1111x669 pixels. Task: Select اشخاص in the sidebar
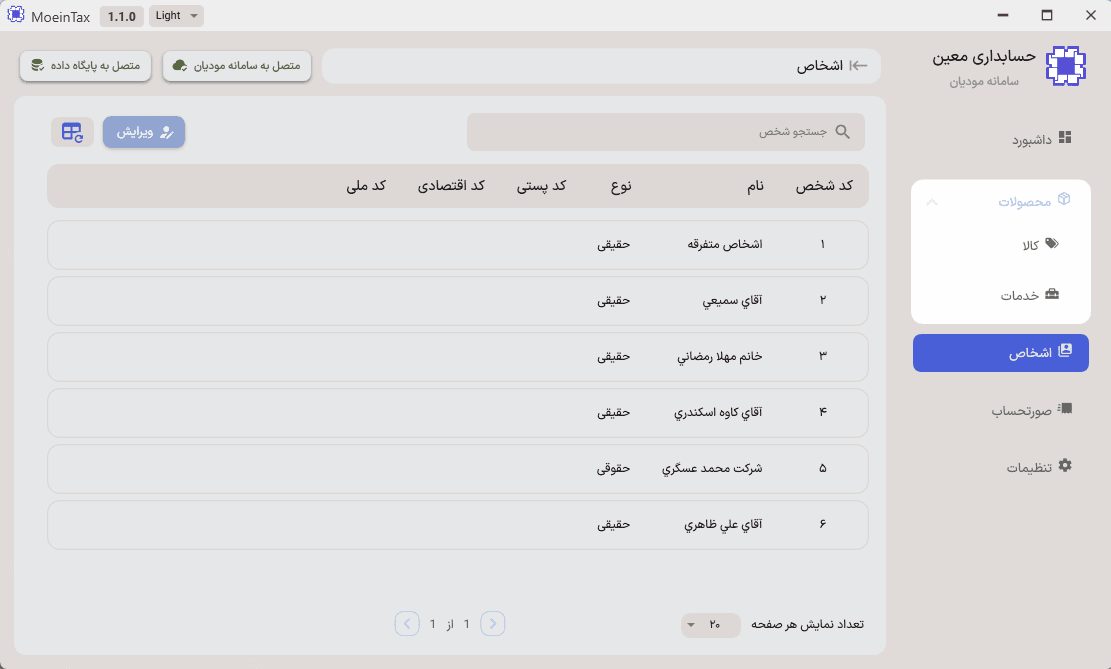click(1000, 353)
